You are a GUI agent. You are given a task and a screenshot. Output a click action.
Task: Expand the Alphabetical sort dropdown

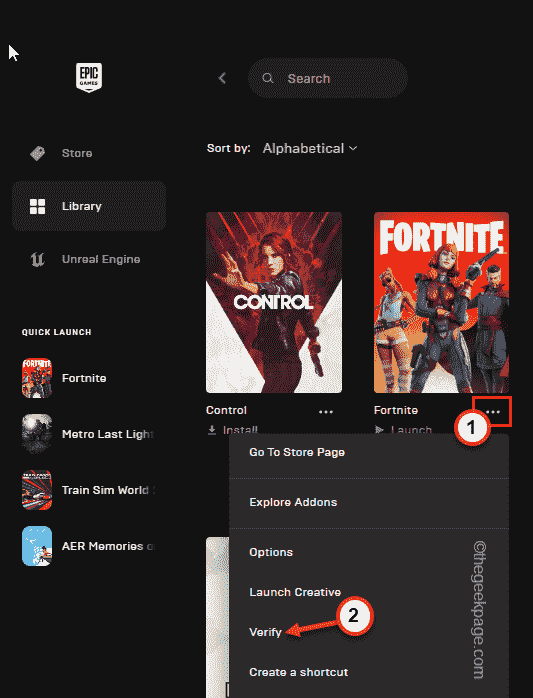tap(310, 148)
